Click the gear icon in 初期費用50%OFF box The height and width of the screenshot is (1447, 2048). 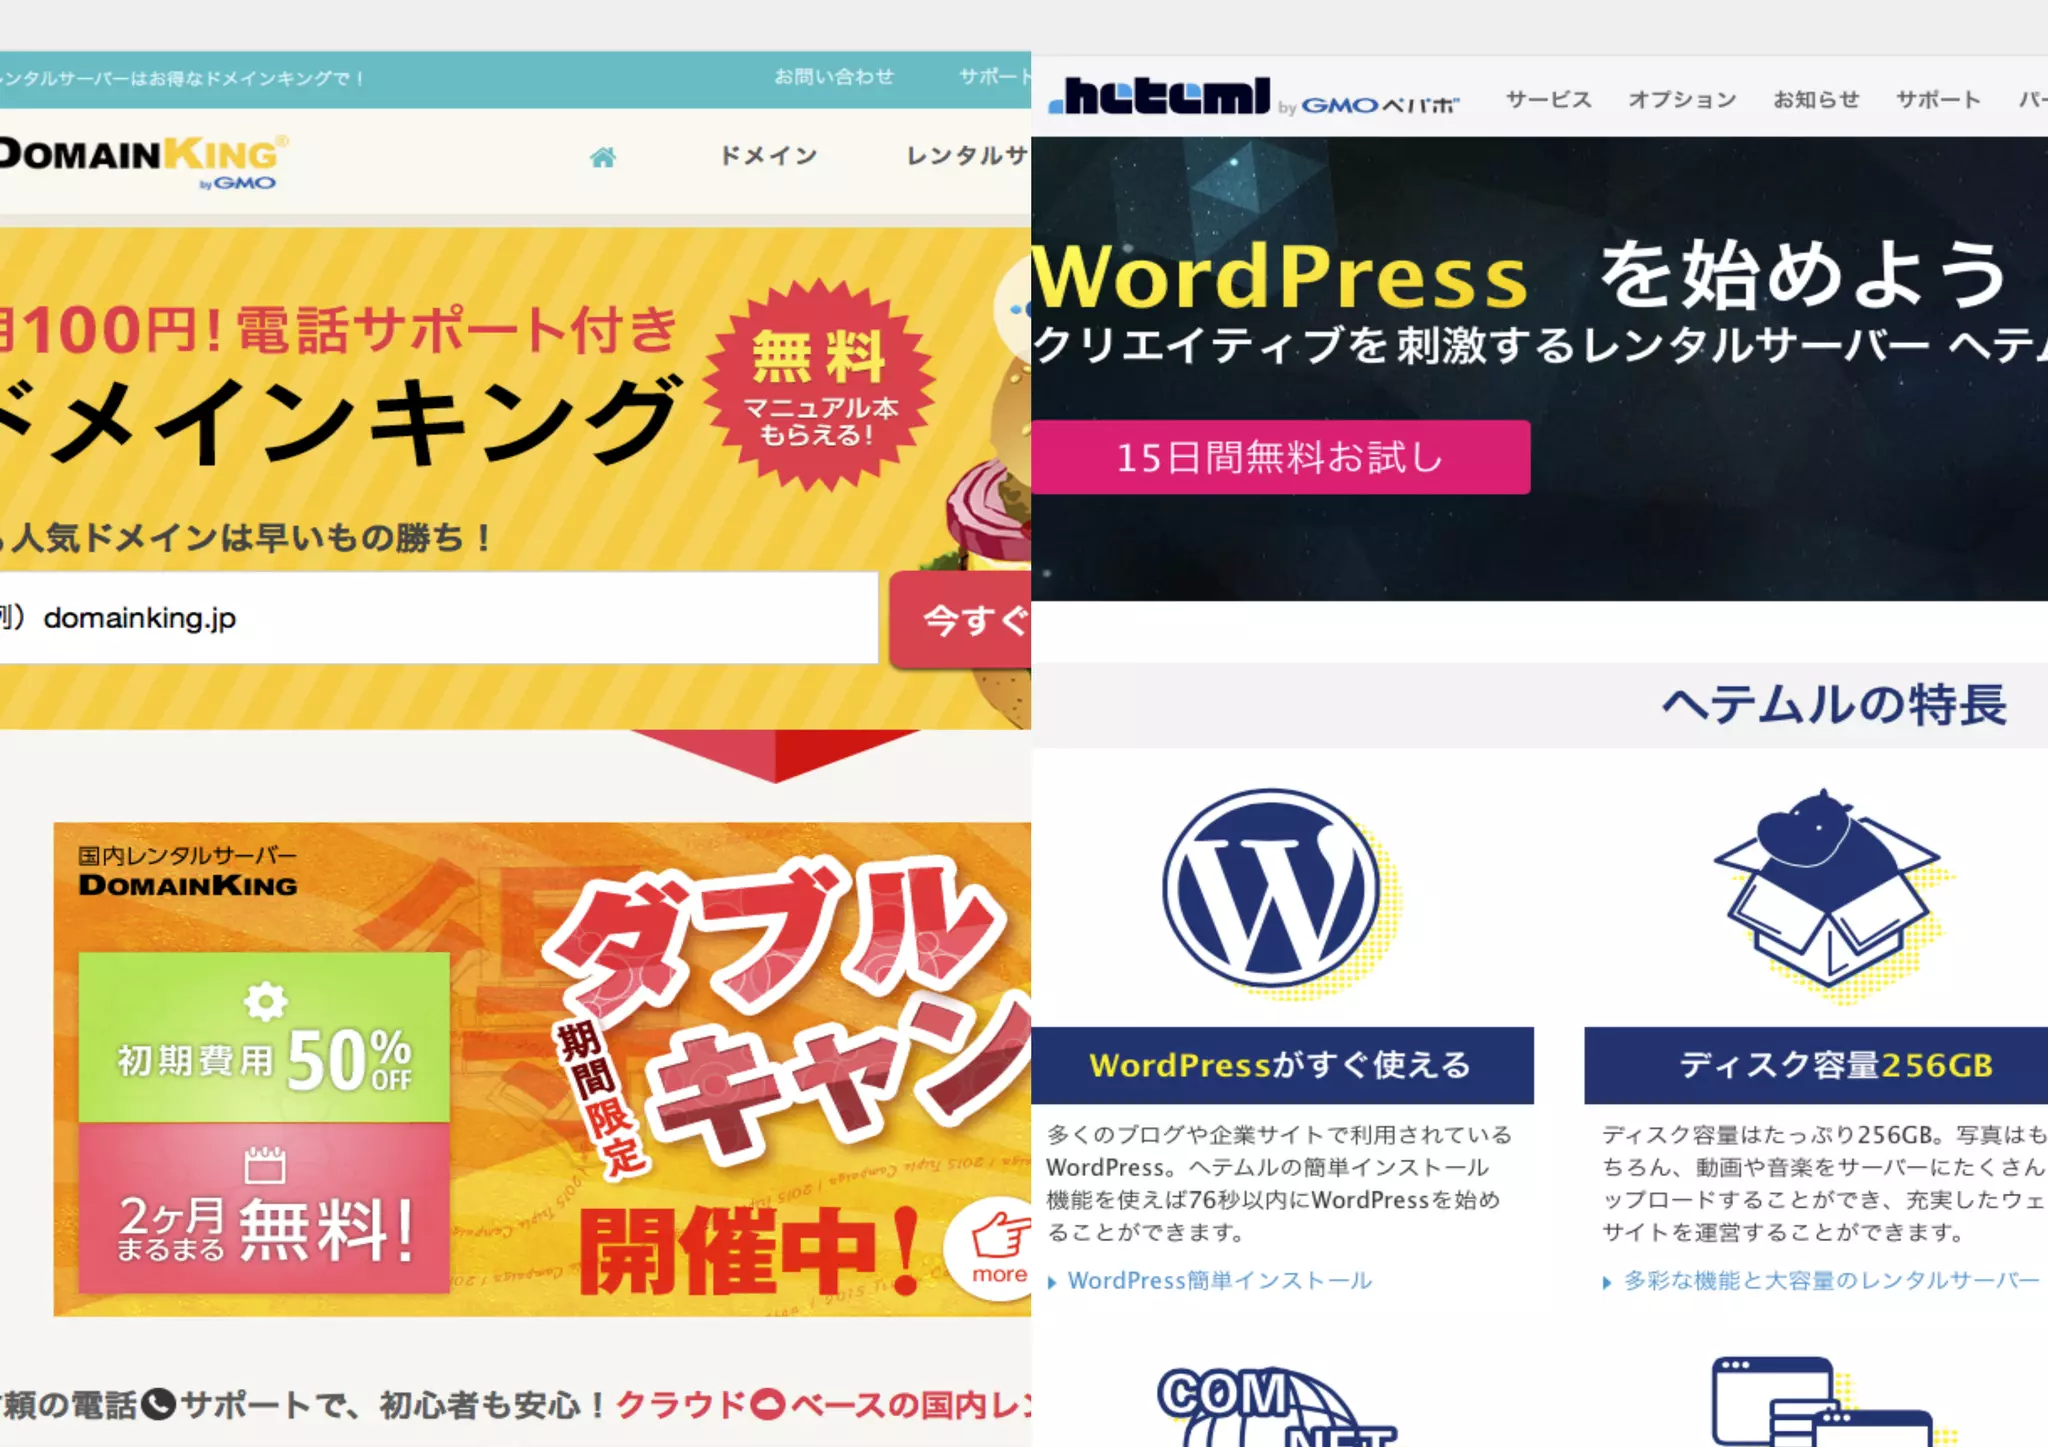tap(265, 1001)
